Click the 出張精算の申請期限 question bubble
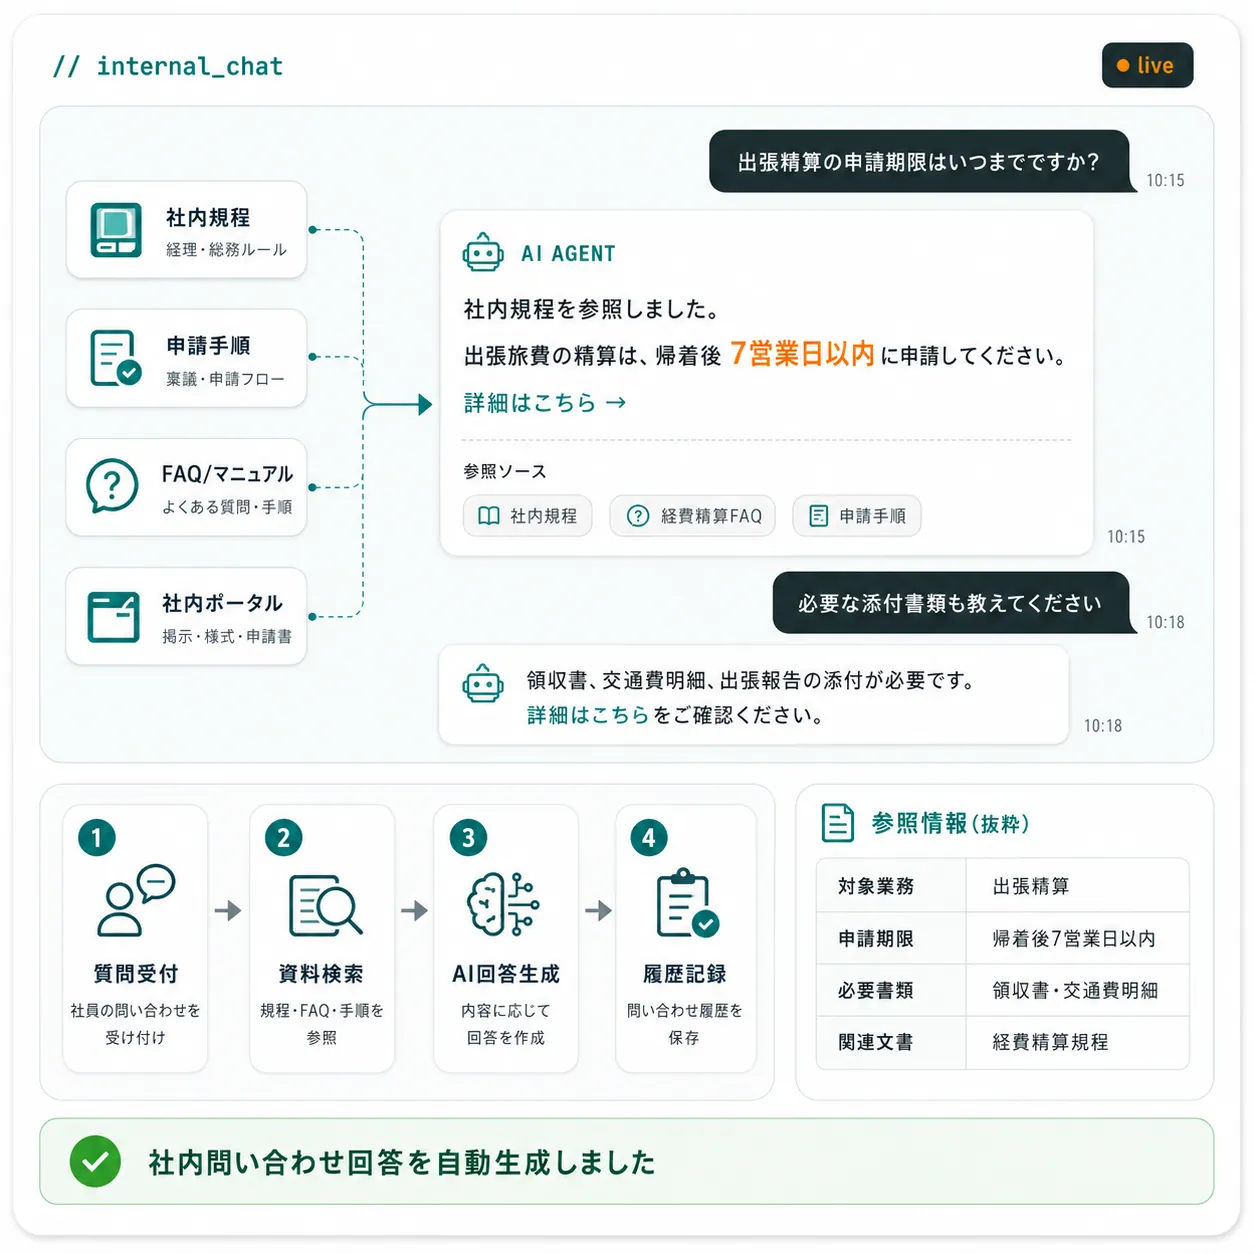The image size is (1254, 1254). coord(919,161)
